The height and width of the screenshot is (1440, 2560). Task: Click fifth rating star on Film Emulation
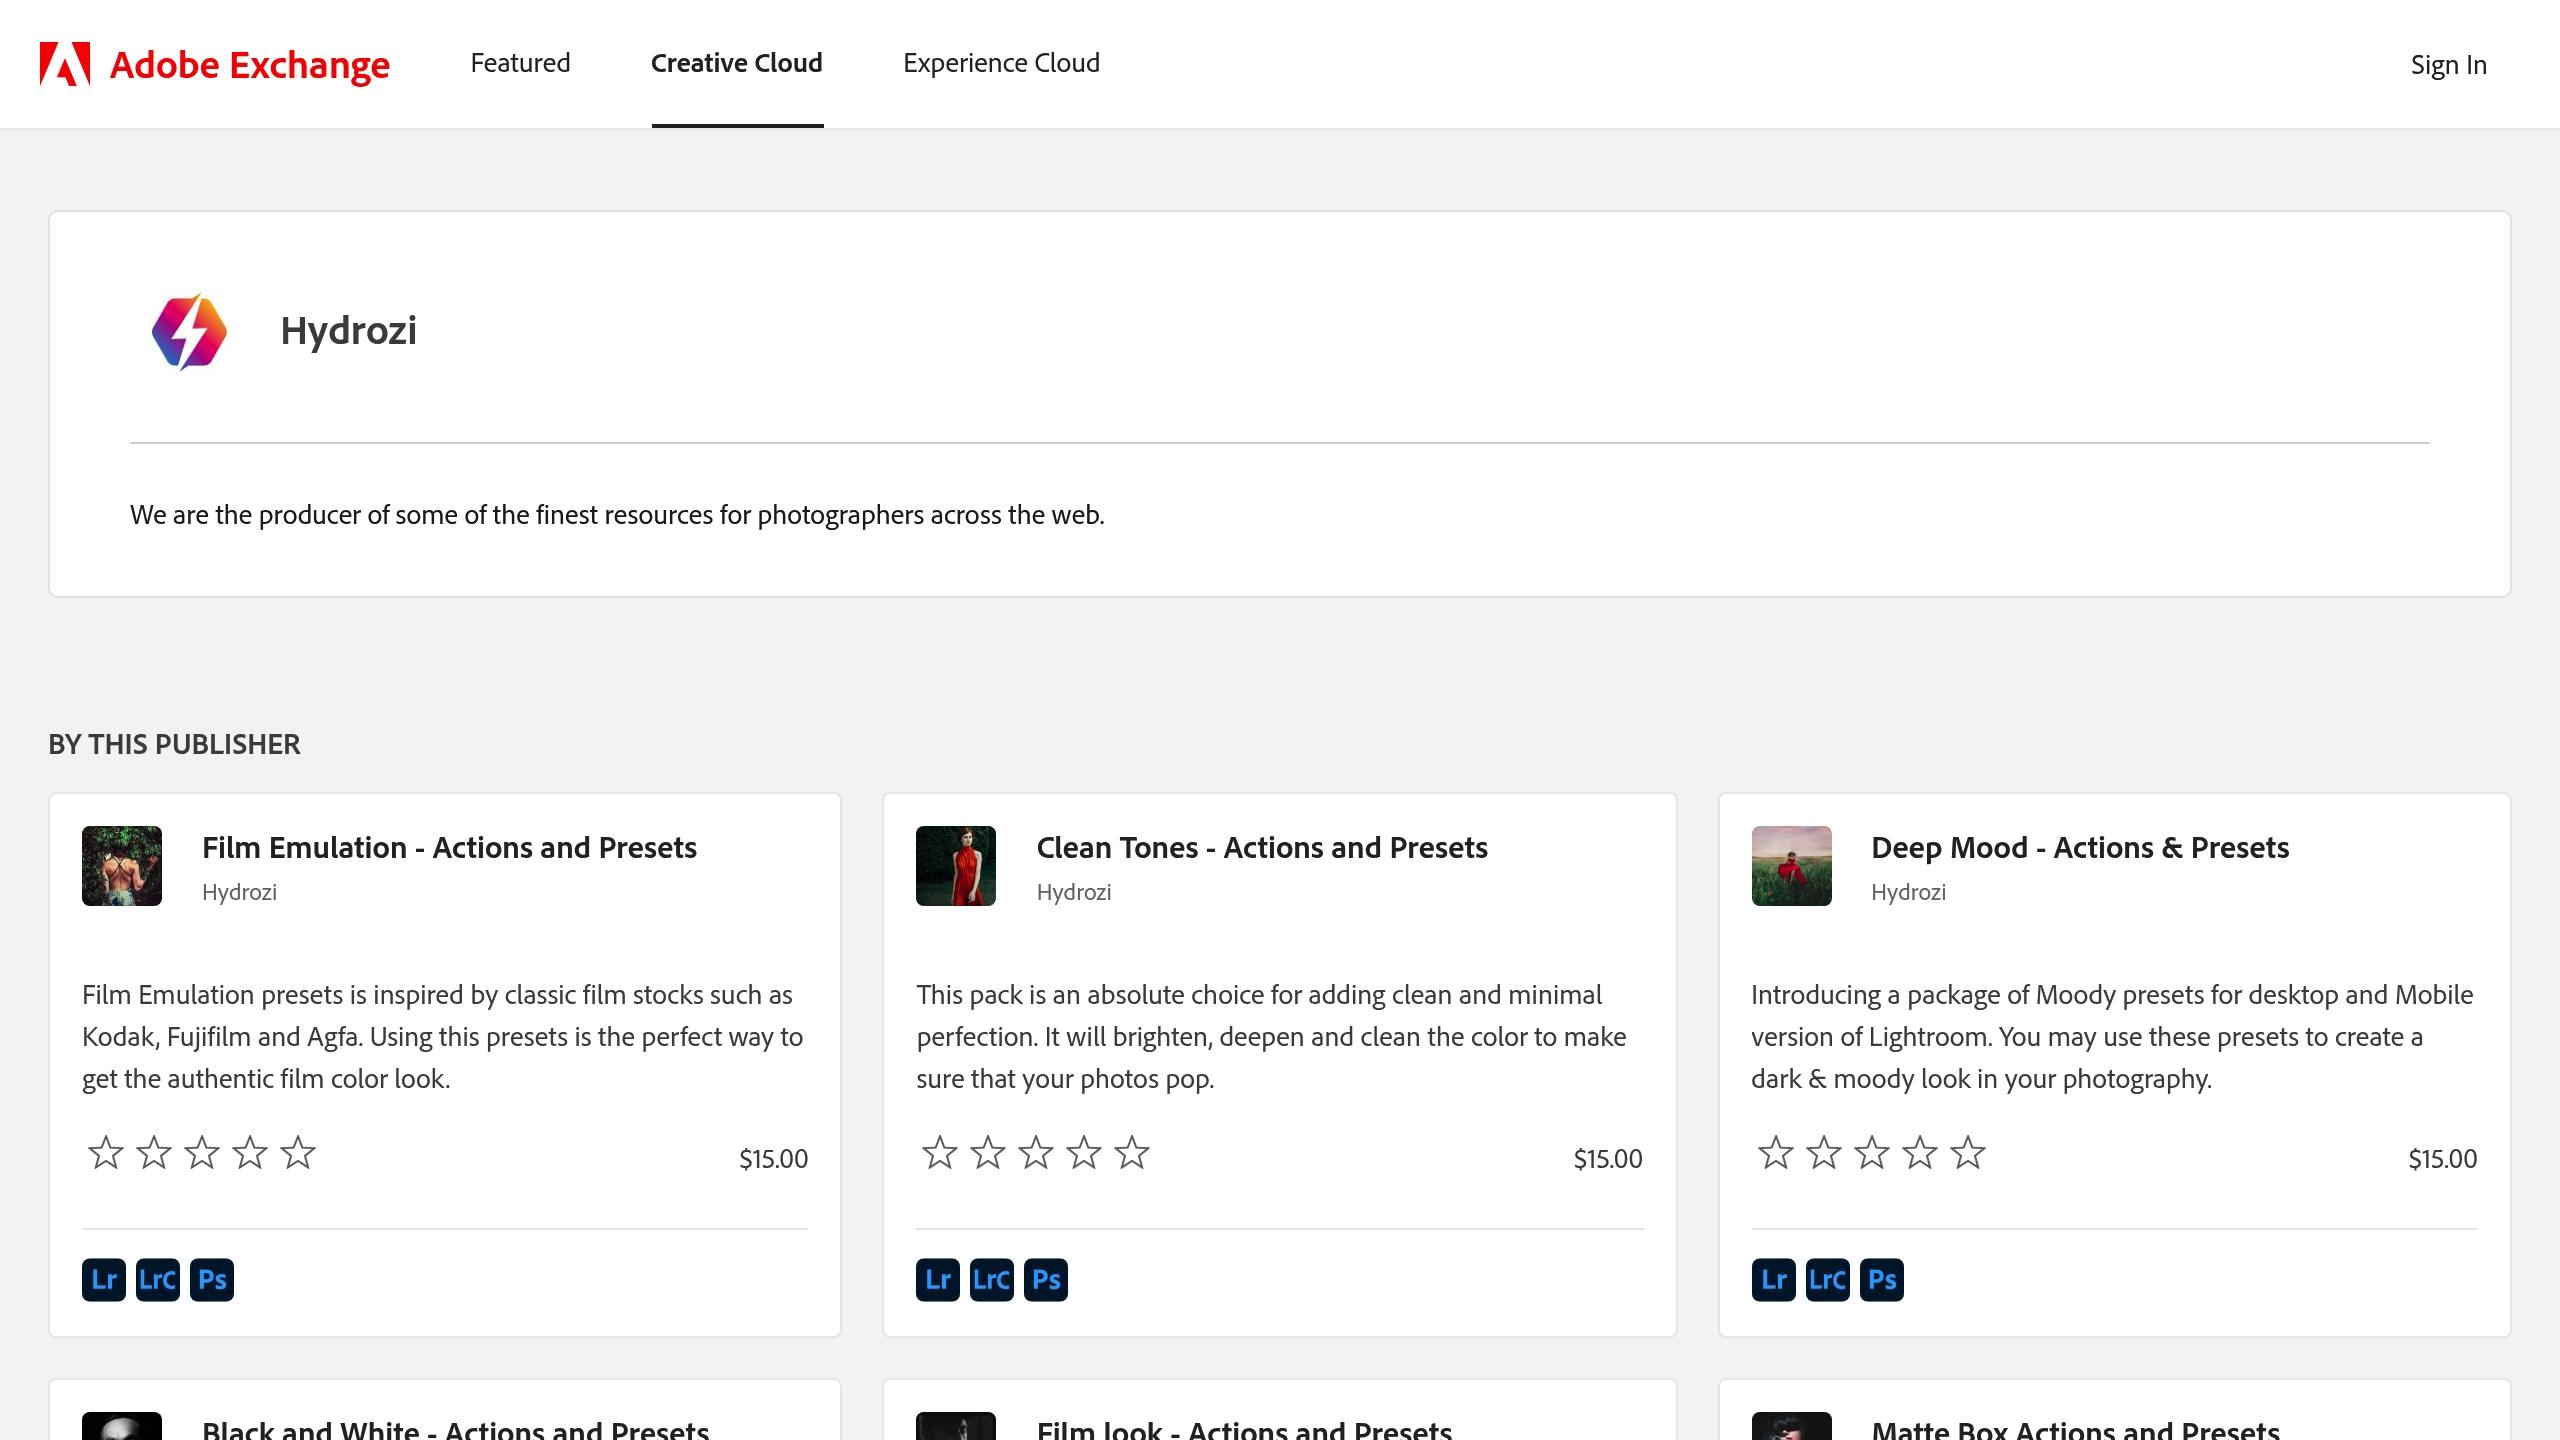click(x=298, y=1153)
